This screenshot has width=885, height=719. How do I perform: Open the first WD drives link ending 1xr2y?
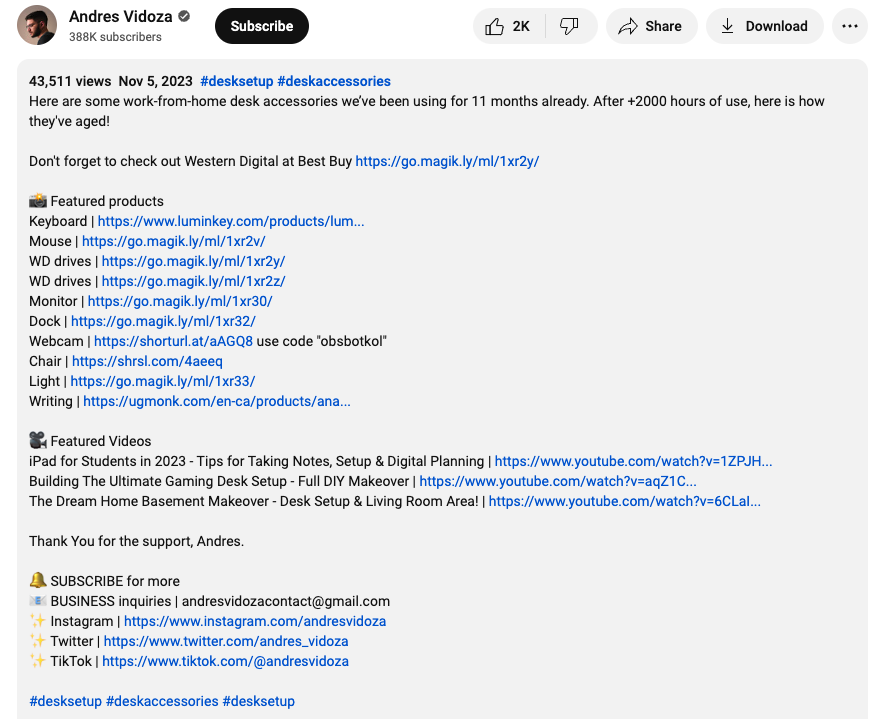tap(193, 261)
